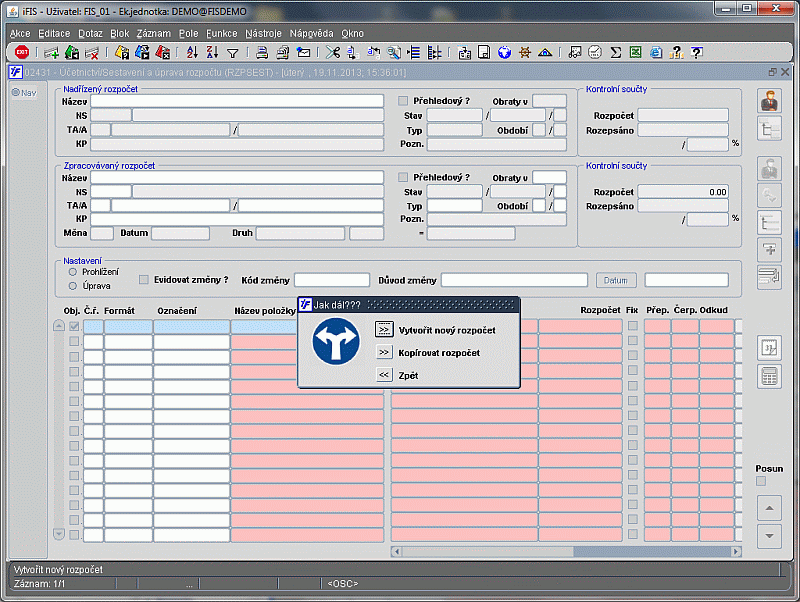The image size is (800, 602).
Task: Open the Funkce menu
Action: click(x=221, y=33)
